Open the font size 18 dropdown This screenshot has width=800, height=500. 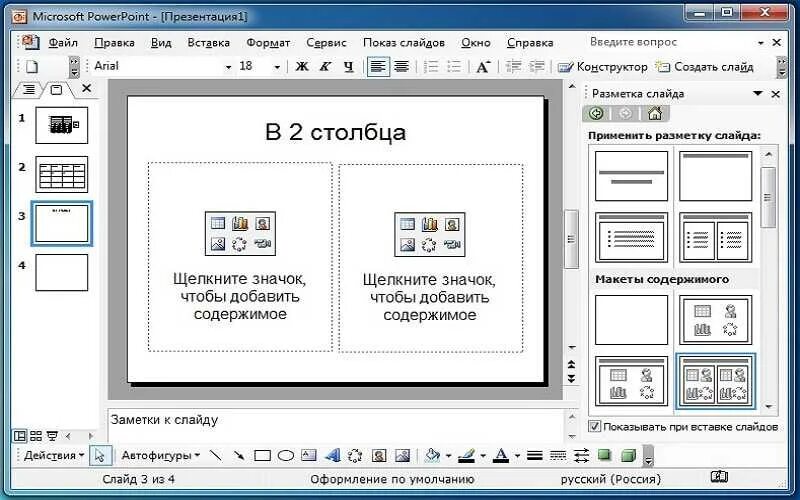tap(277, 67)
